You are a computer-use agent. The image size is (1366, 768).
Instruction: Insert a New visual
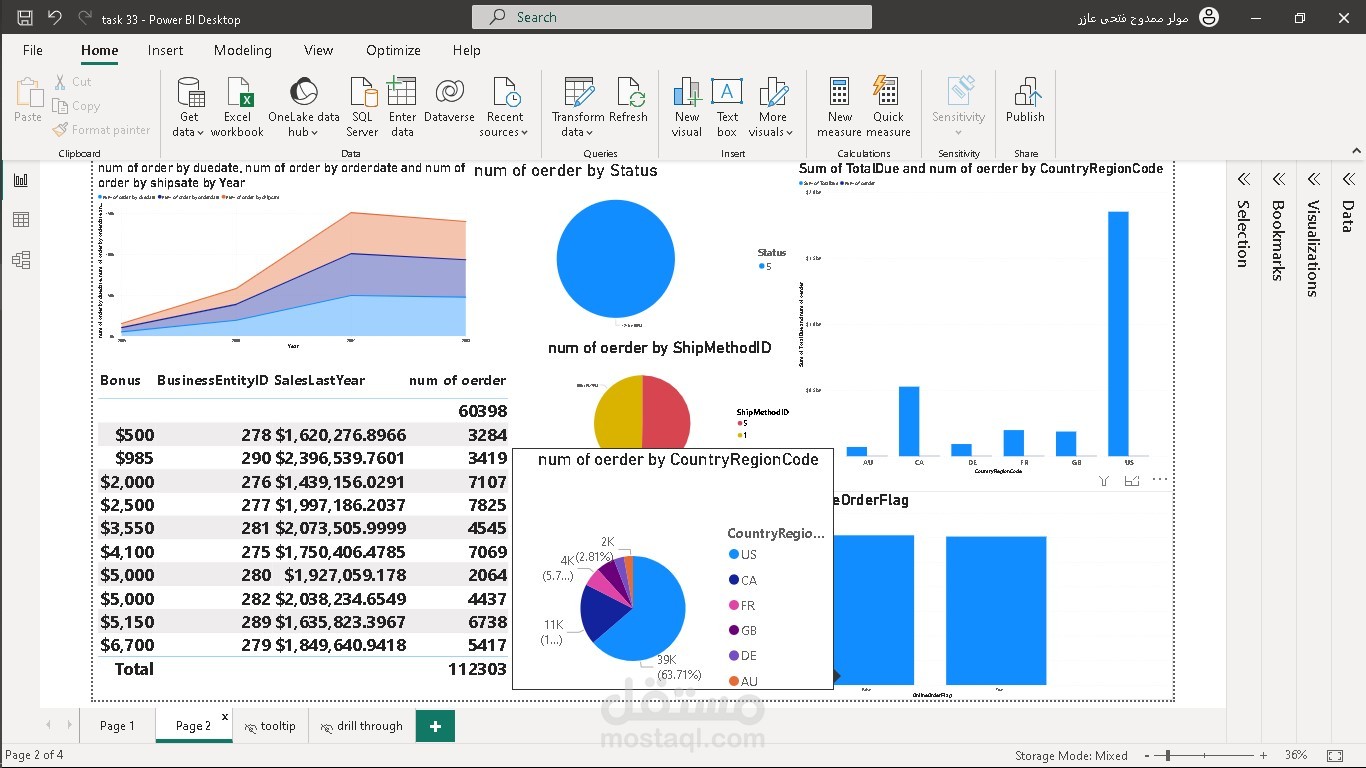[687, 105]
